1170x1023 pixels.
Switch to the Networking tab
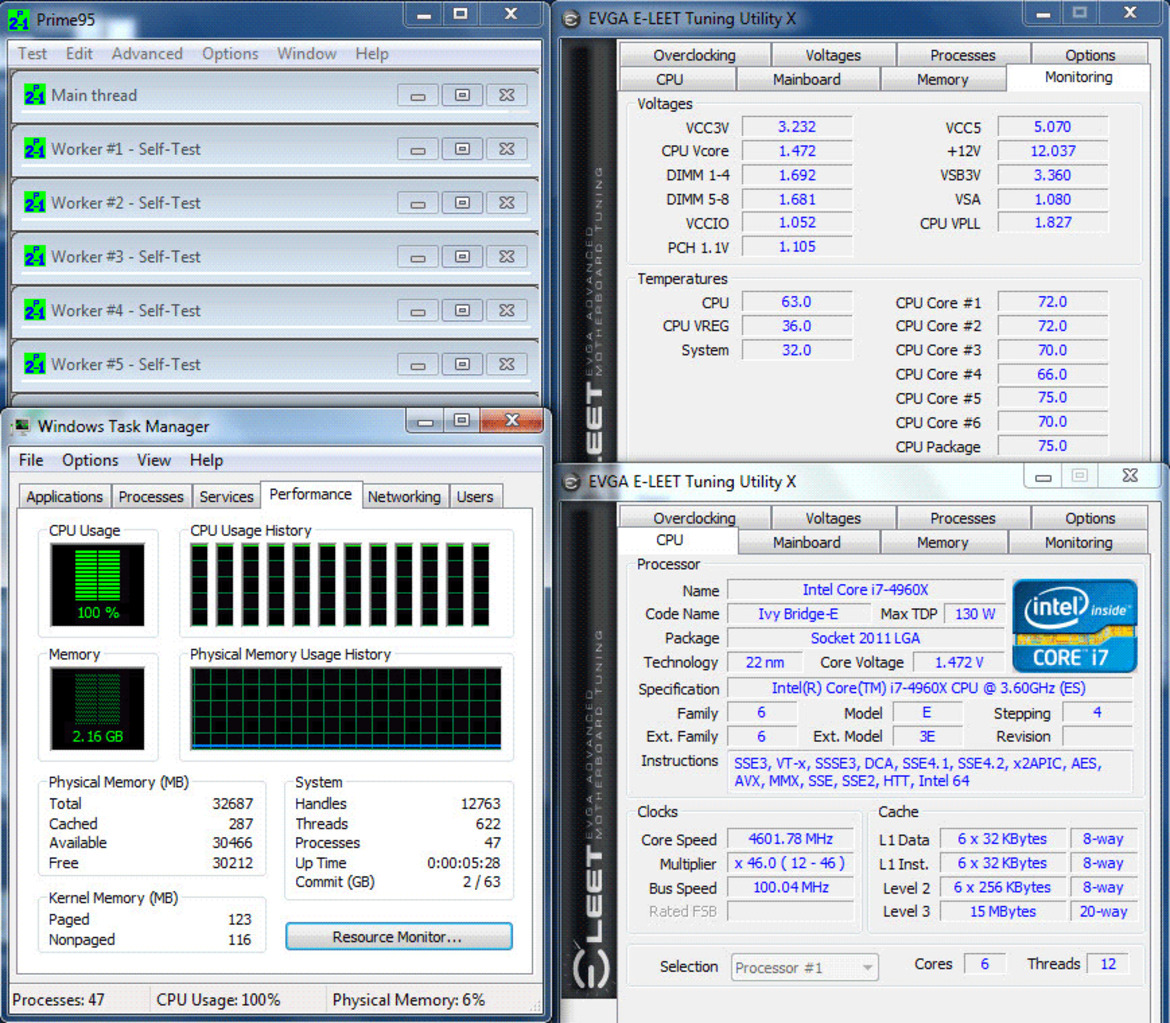(404, 497)
